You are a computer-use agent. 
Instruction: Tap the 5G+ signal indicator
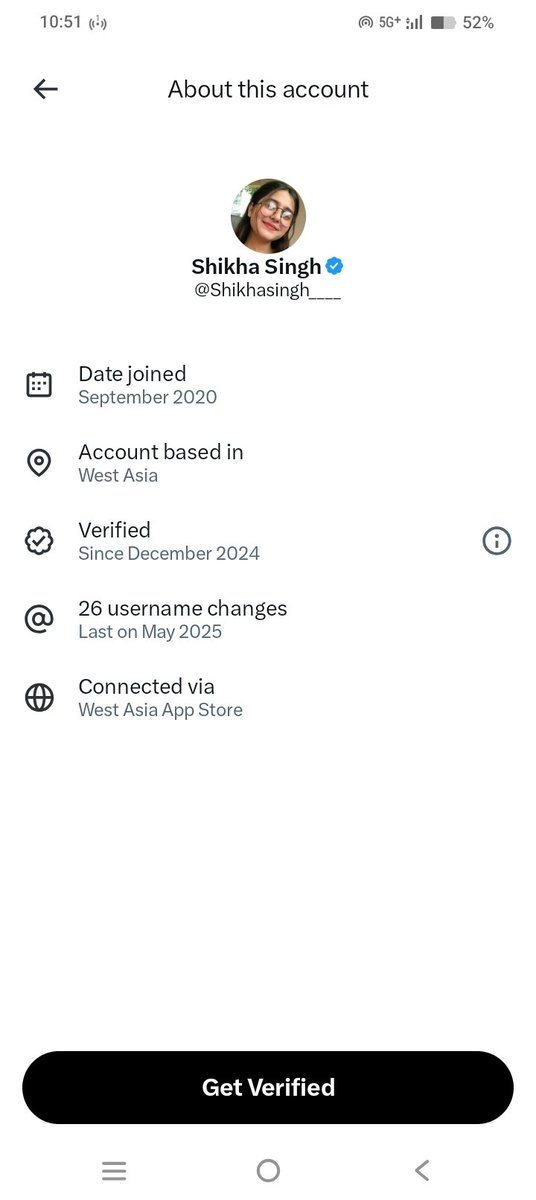(390, 22)
